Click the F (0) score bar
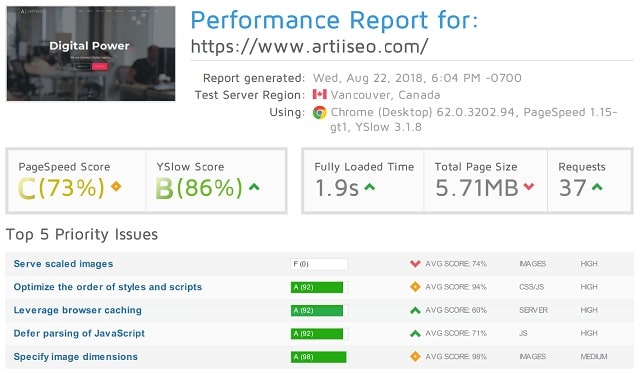640x374 pixels. (319, 264)
